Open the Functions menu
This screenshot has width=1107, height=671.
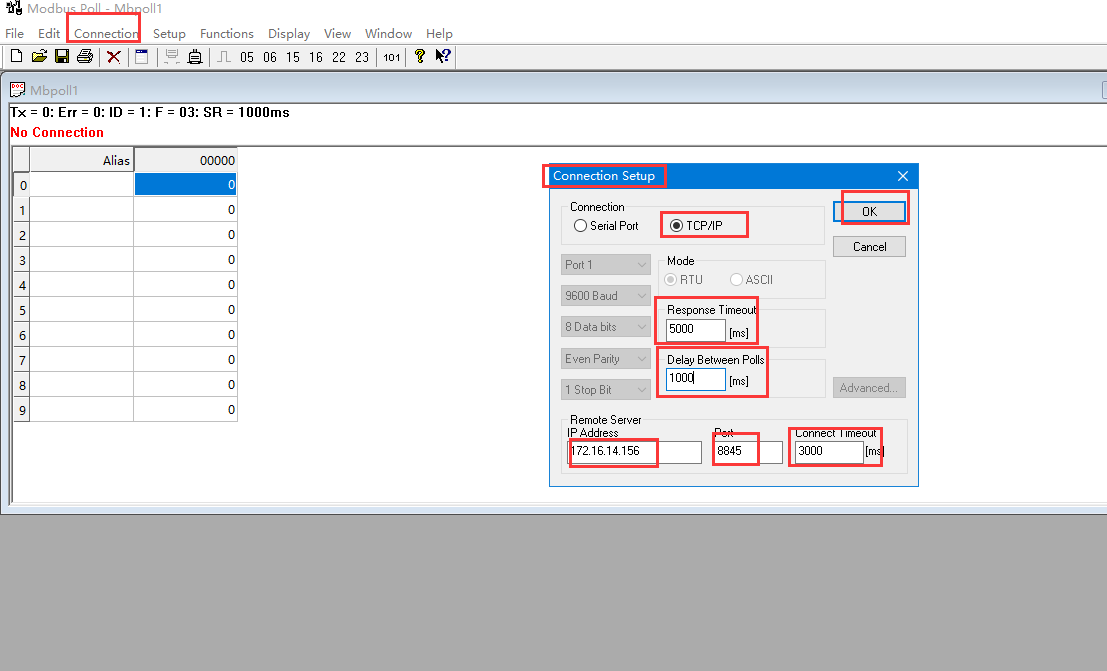pos(227,33)
